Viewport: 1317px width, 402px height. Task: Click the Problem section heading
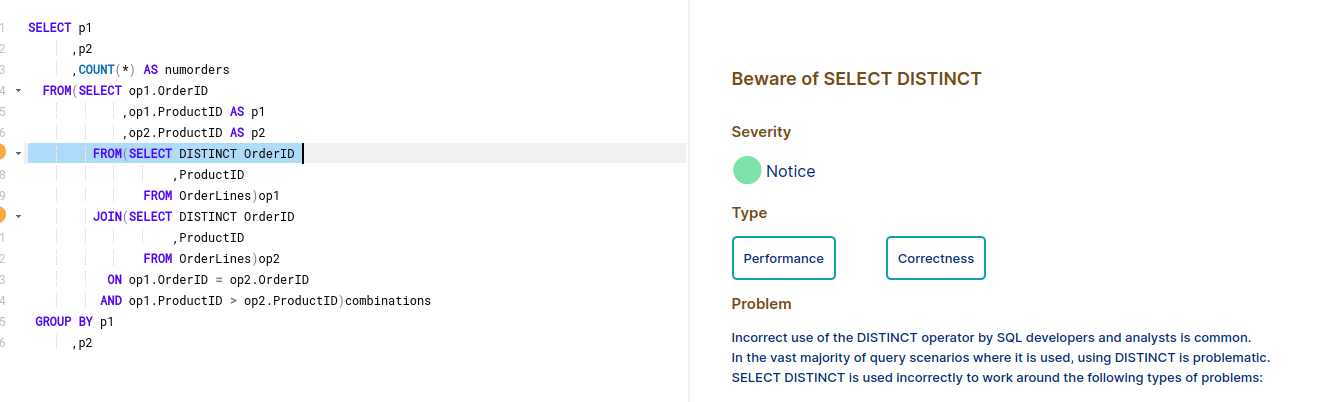click(x=761, y=304)
